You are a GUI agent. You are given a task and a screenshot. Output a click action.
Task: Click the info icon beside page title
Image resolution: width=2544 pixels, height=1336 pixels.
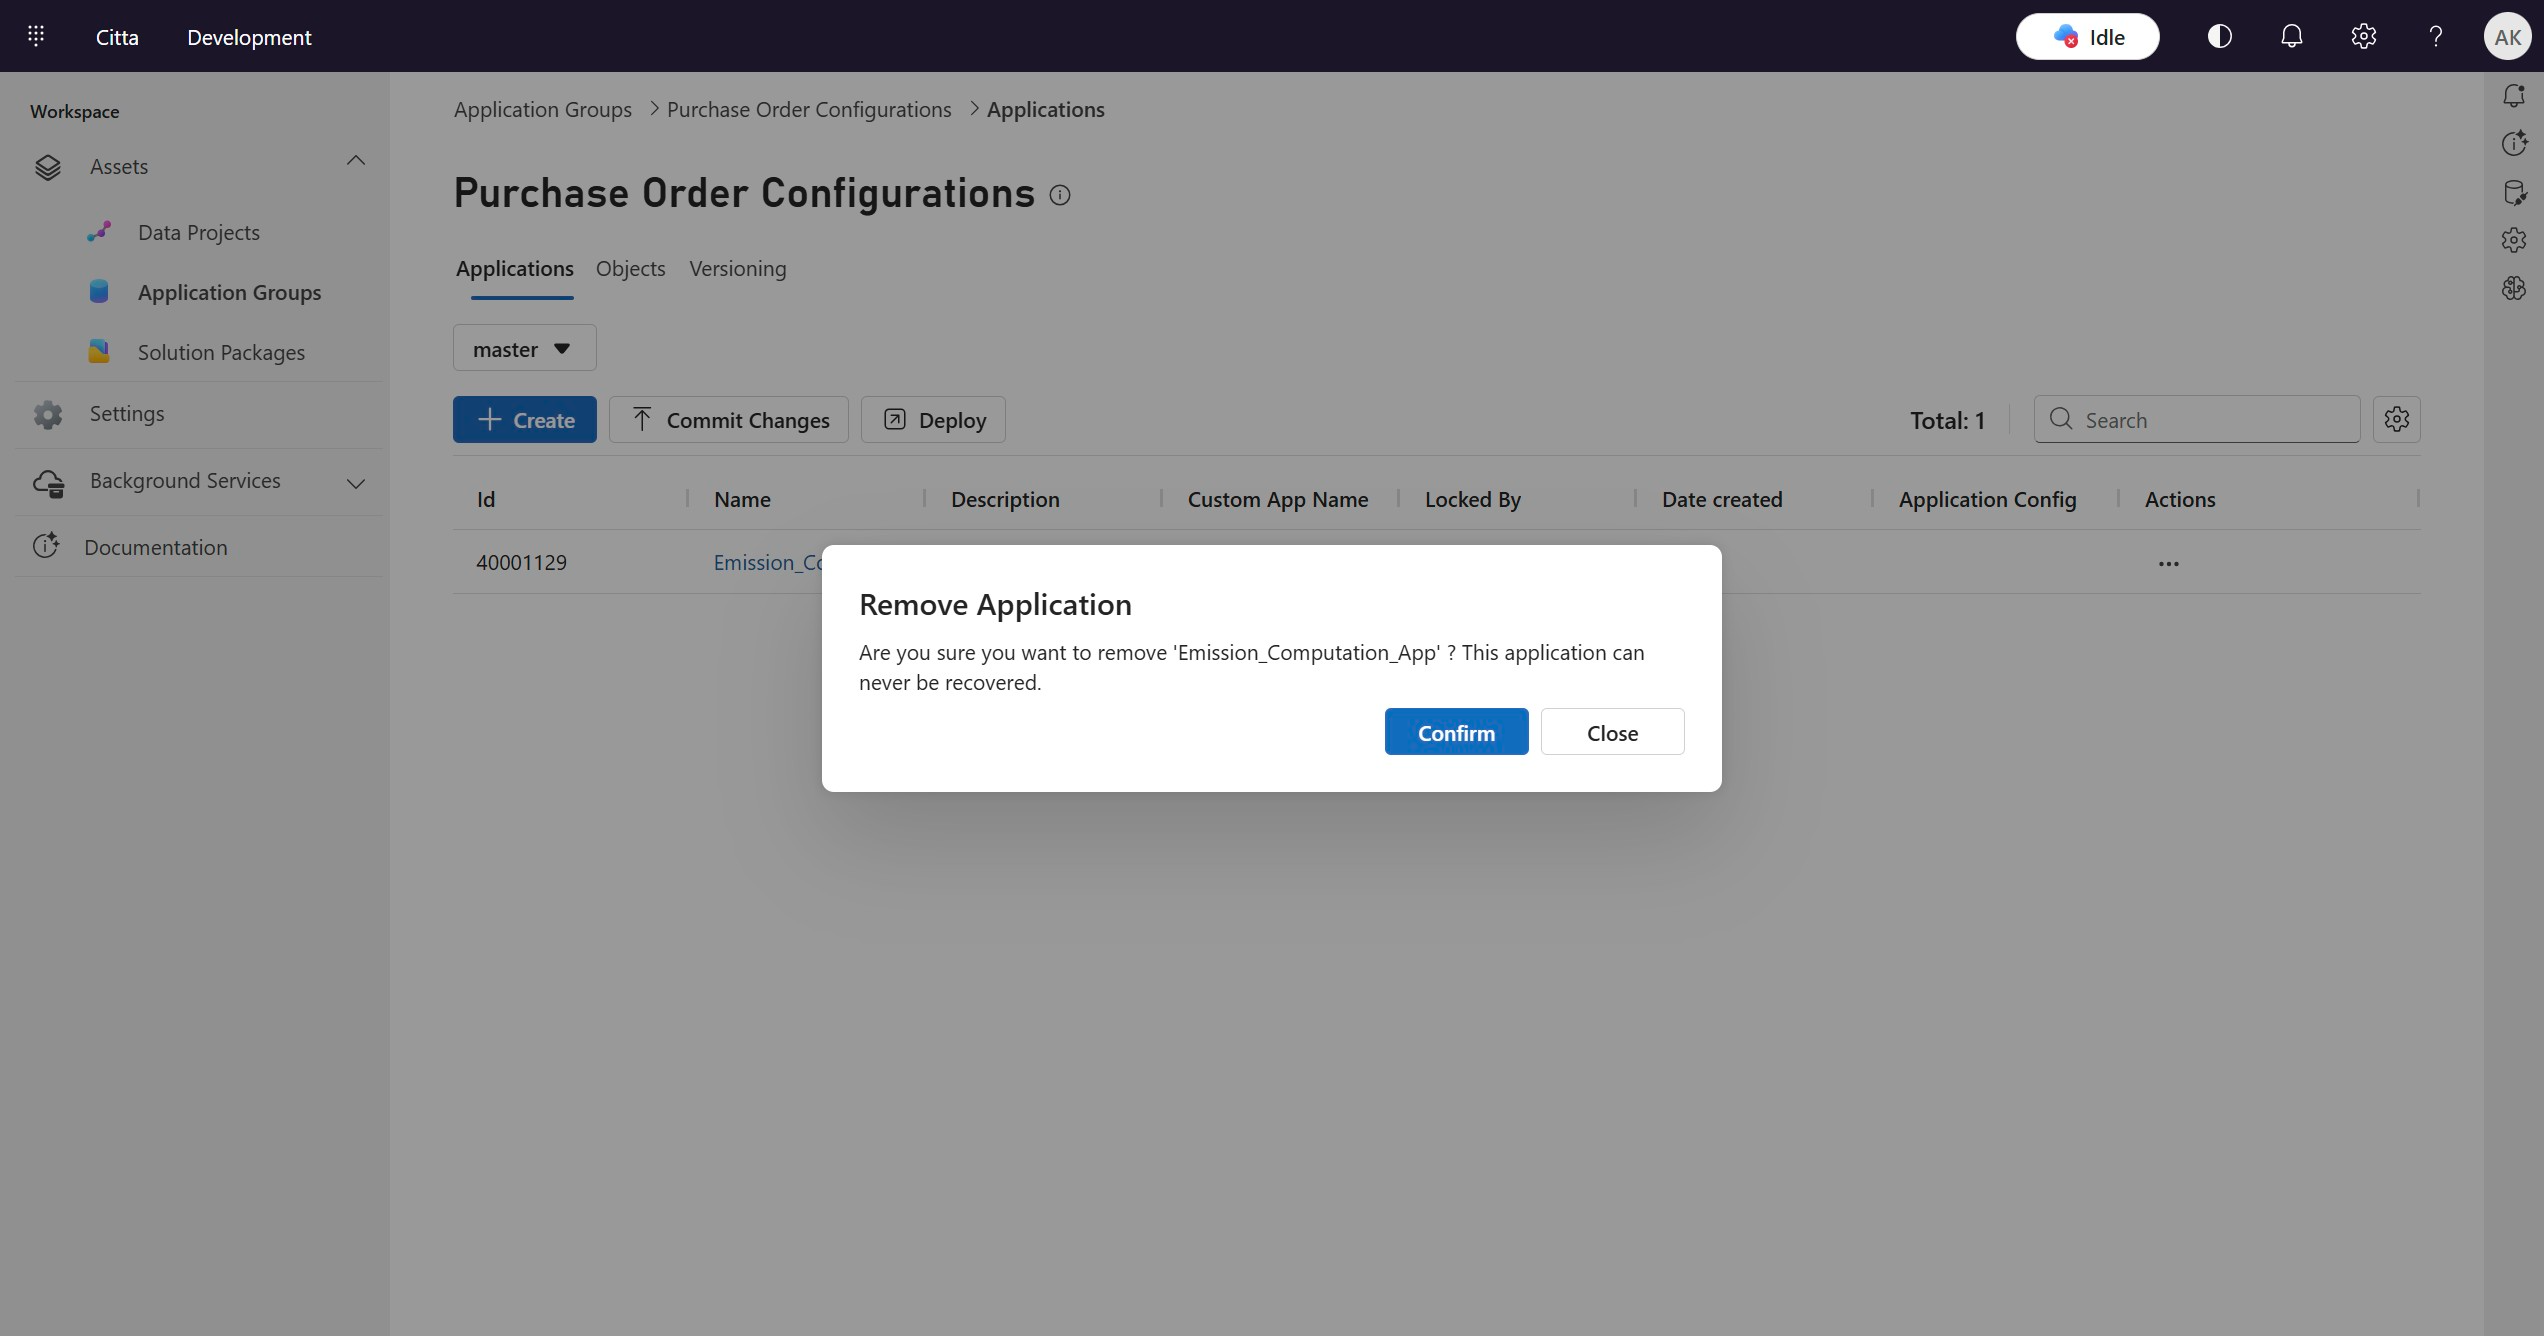click(x=1060, y=195)
